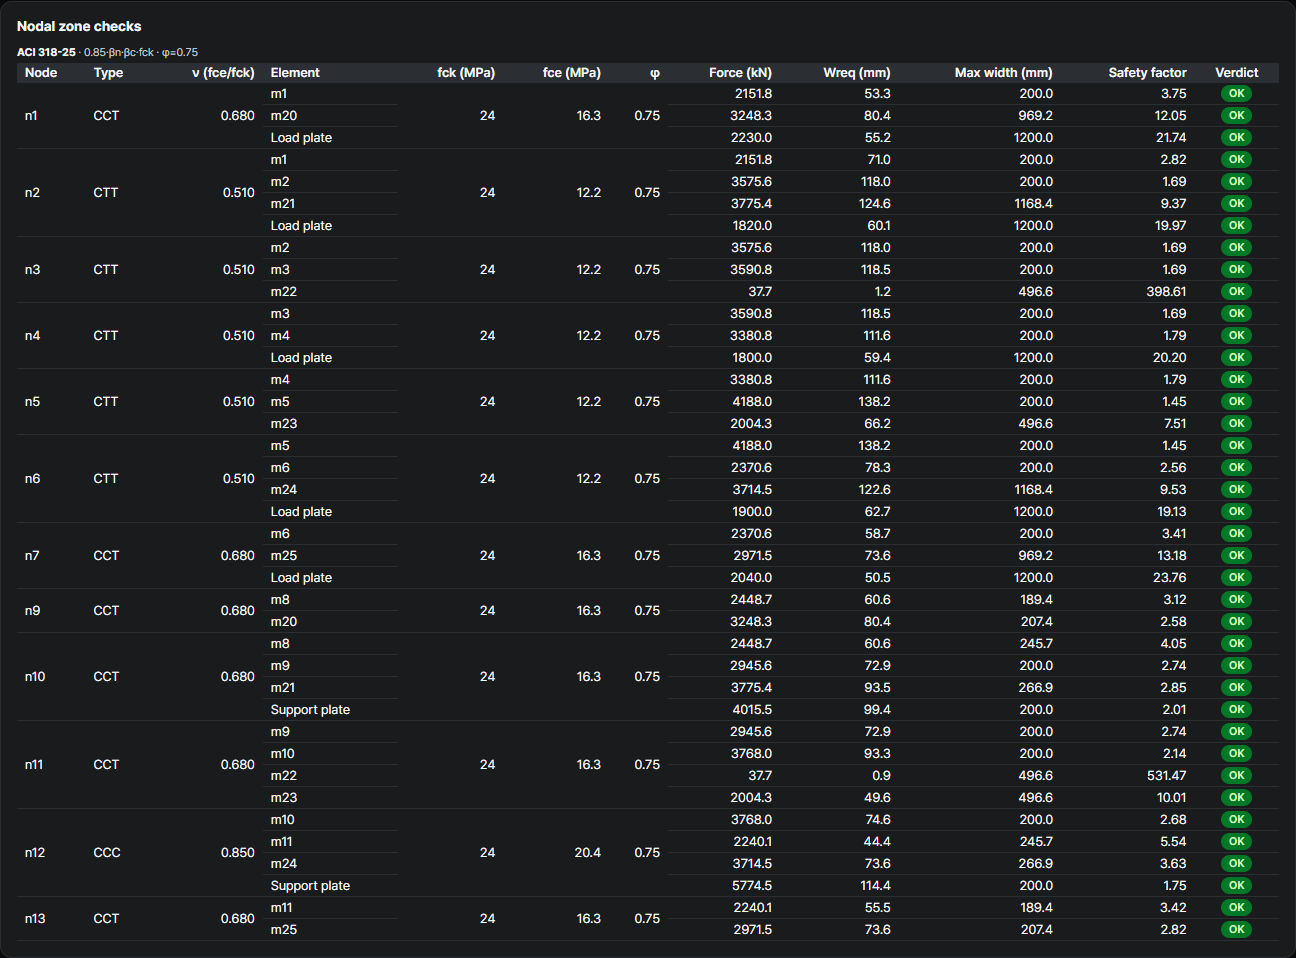Select the "ACI 318-25" code label
1296x958 pixels.
point(46,52)
